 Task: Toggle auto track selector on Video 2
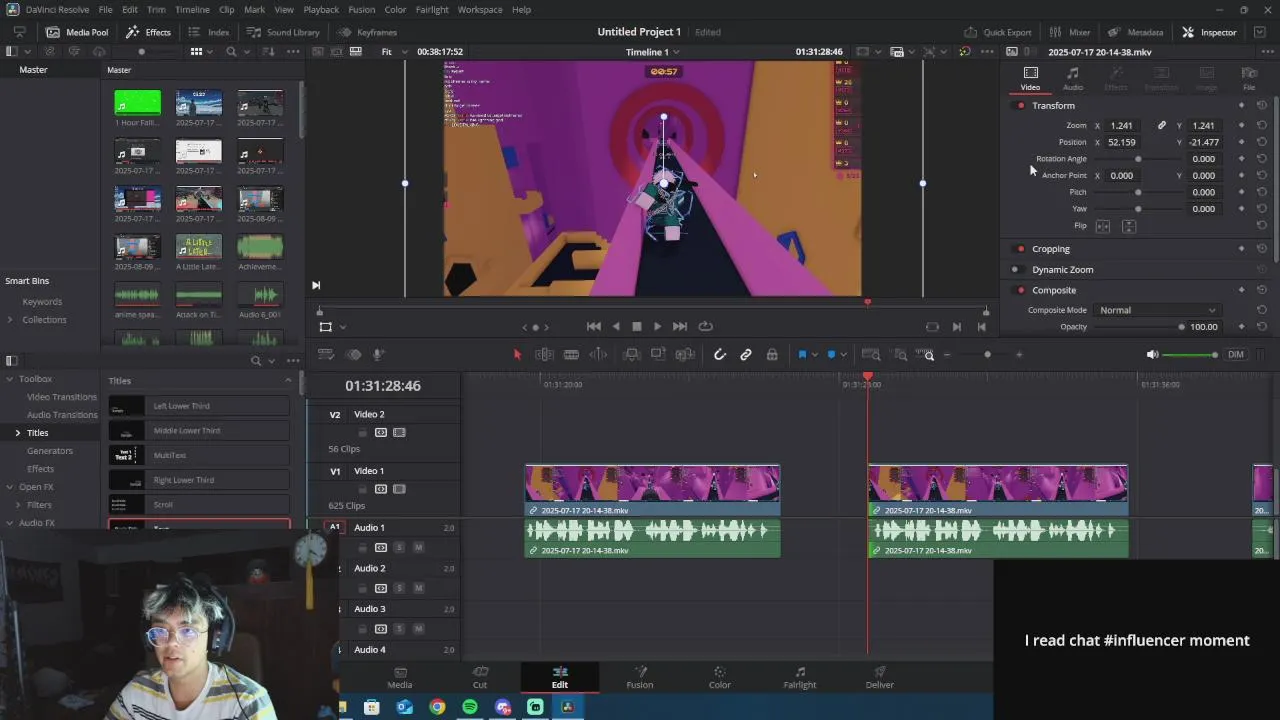pyautogui.click(x=381, y=433)
